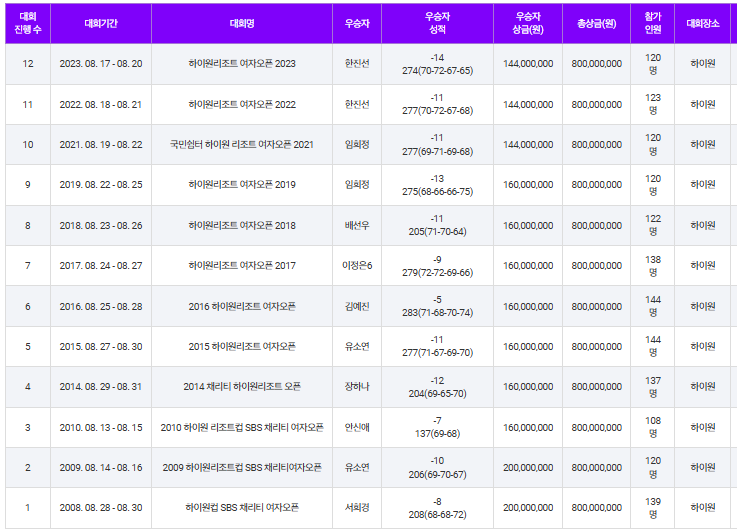Click prize '144,000,000' in the 2023 row
Image resolution: width=737 pixels, height=532 pixels.
528,64
